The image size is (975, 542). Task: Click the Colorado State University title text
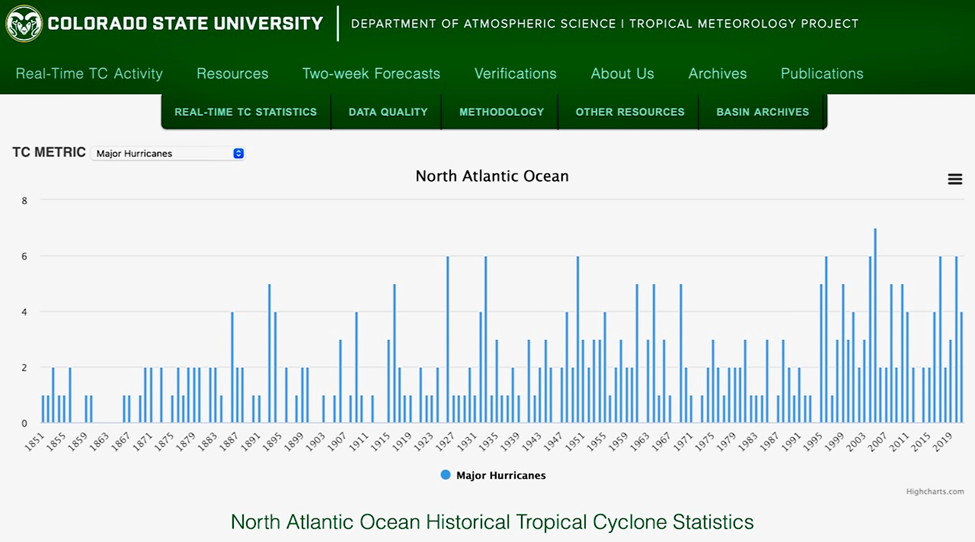tap(185, 23)
